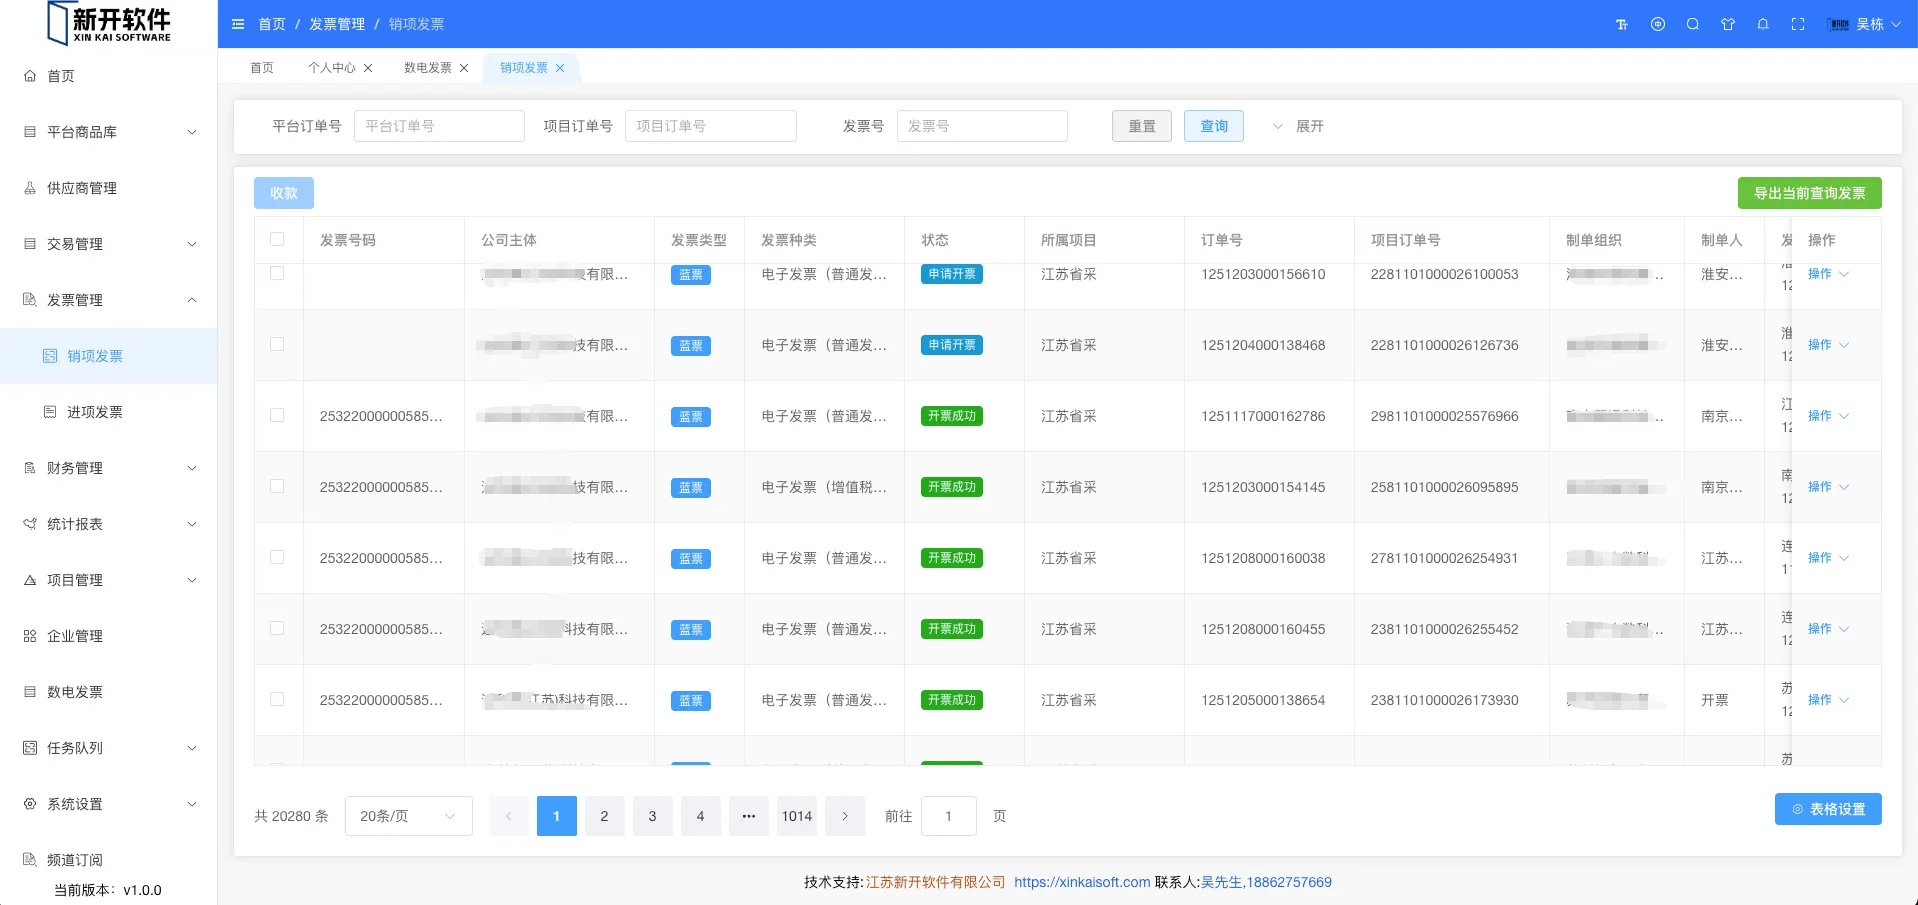Click 导出当前查询发票 export button
Image resolution: width=1918 pixels, height=905 pixels.
click(x=1809, y=193)
